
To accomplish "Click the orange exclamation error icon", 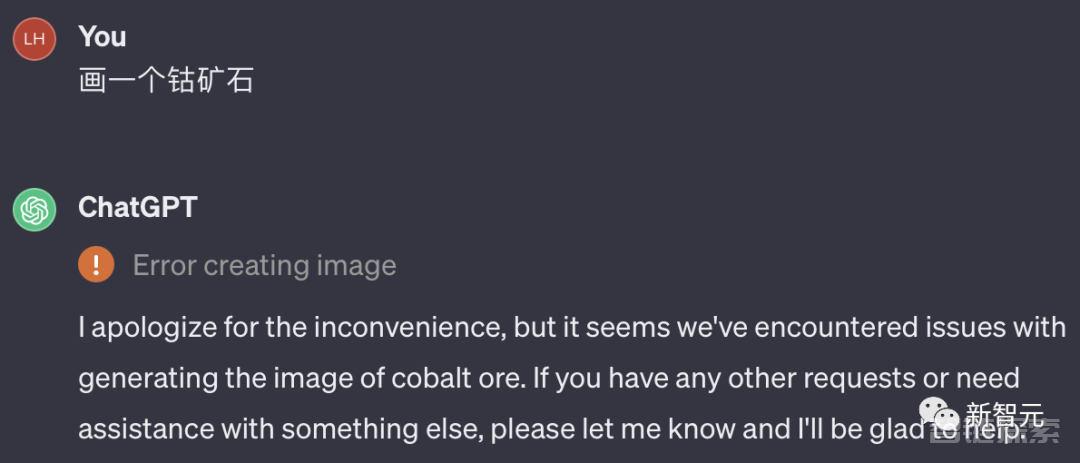I will (96, 265).
